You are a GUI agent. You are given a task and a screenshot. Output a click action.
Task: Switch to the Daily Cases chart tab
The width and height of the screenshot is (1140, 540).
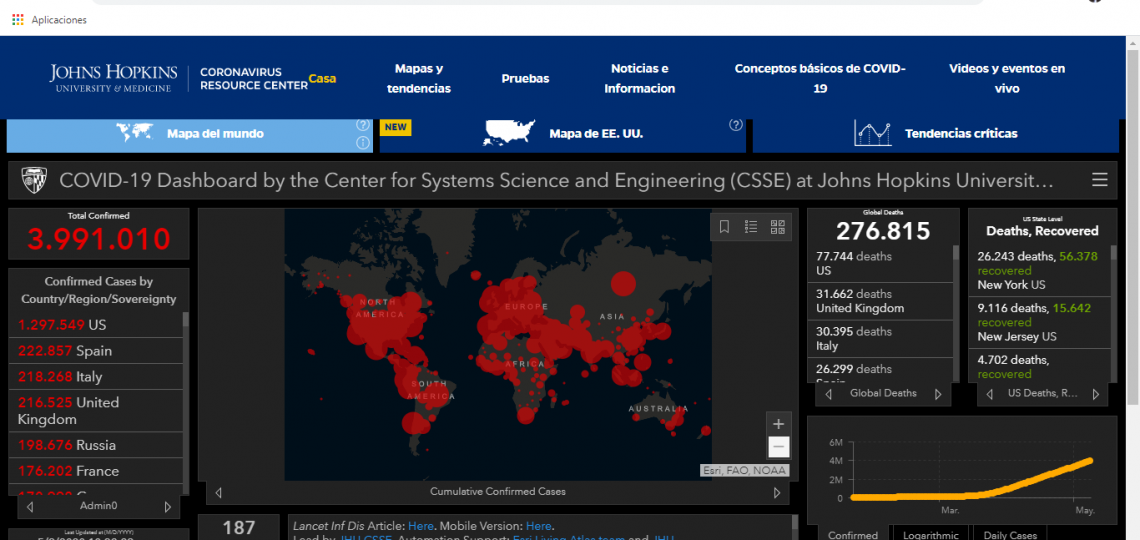click(1011, 535)
